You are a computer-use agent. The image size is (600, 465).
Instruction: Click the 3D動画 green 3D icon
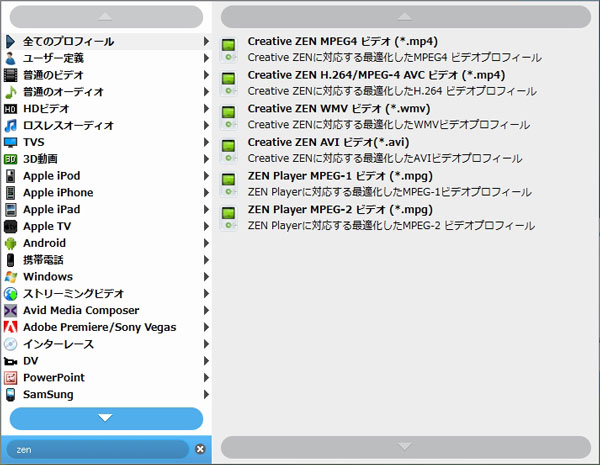tap(11, 159)
